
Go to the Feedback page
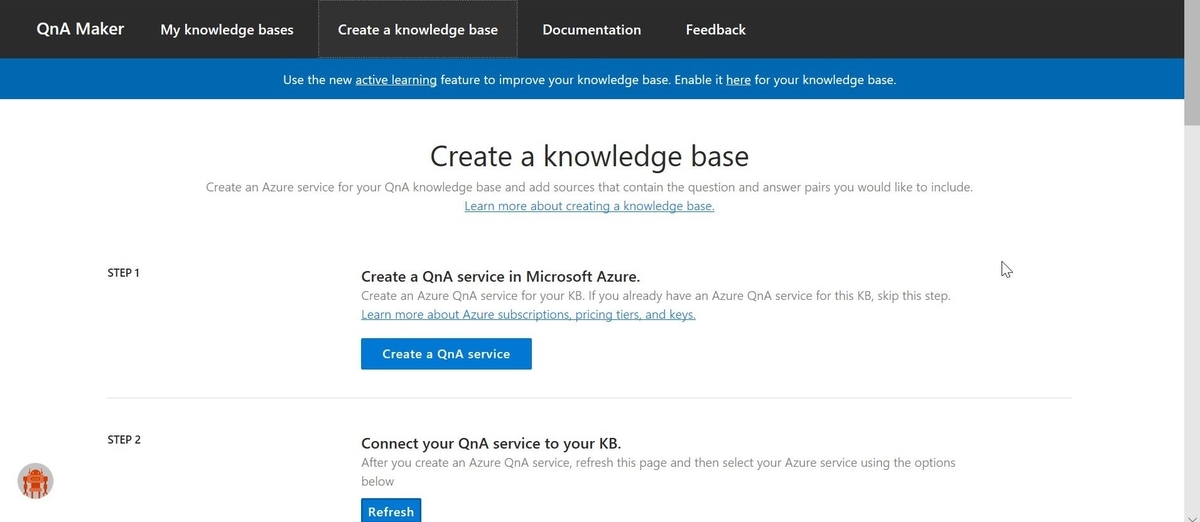point(715,30)
